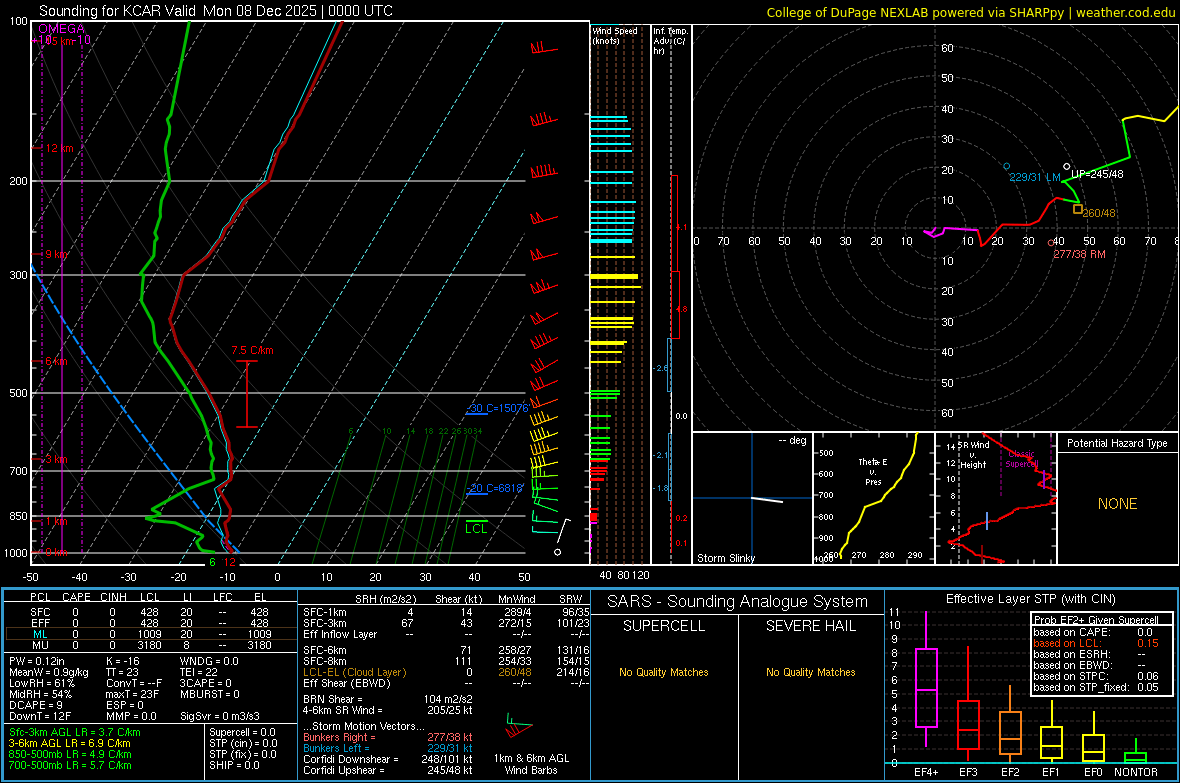Click the 'SR Wind v. Height' panel label
This screenshot has height=783, width=1180.
coord(975,455)
